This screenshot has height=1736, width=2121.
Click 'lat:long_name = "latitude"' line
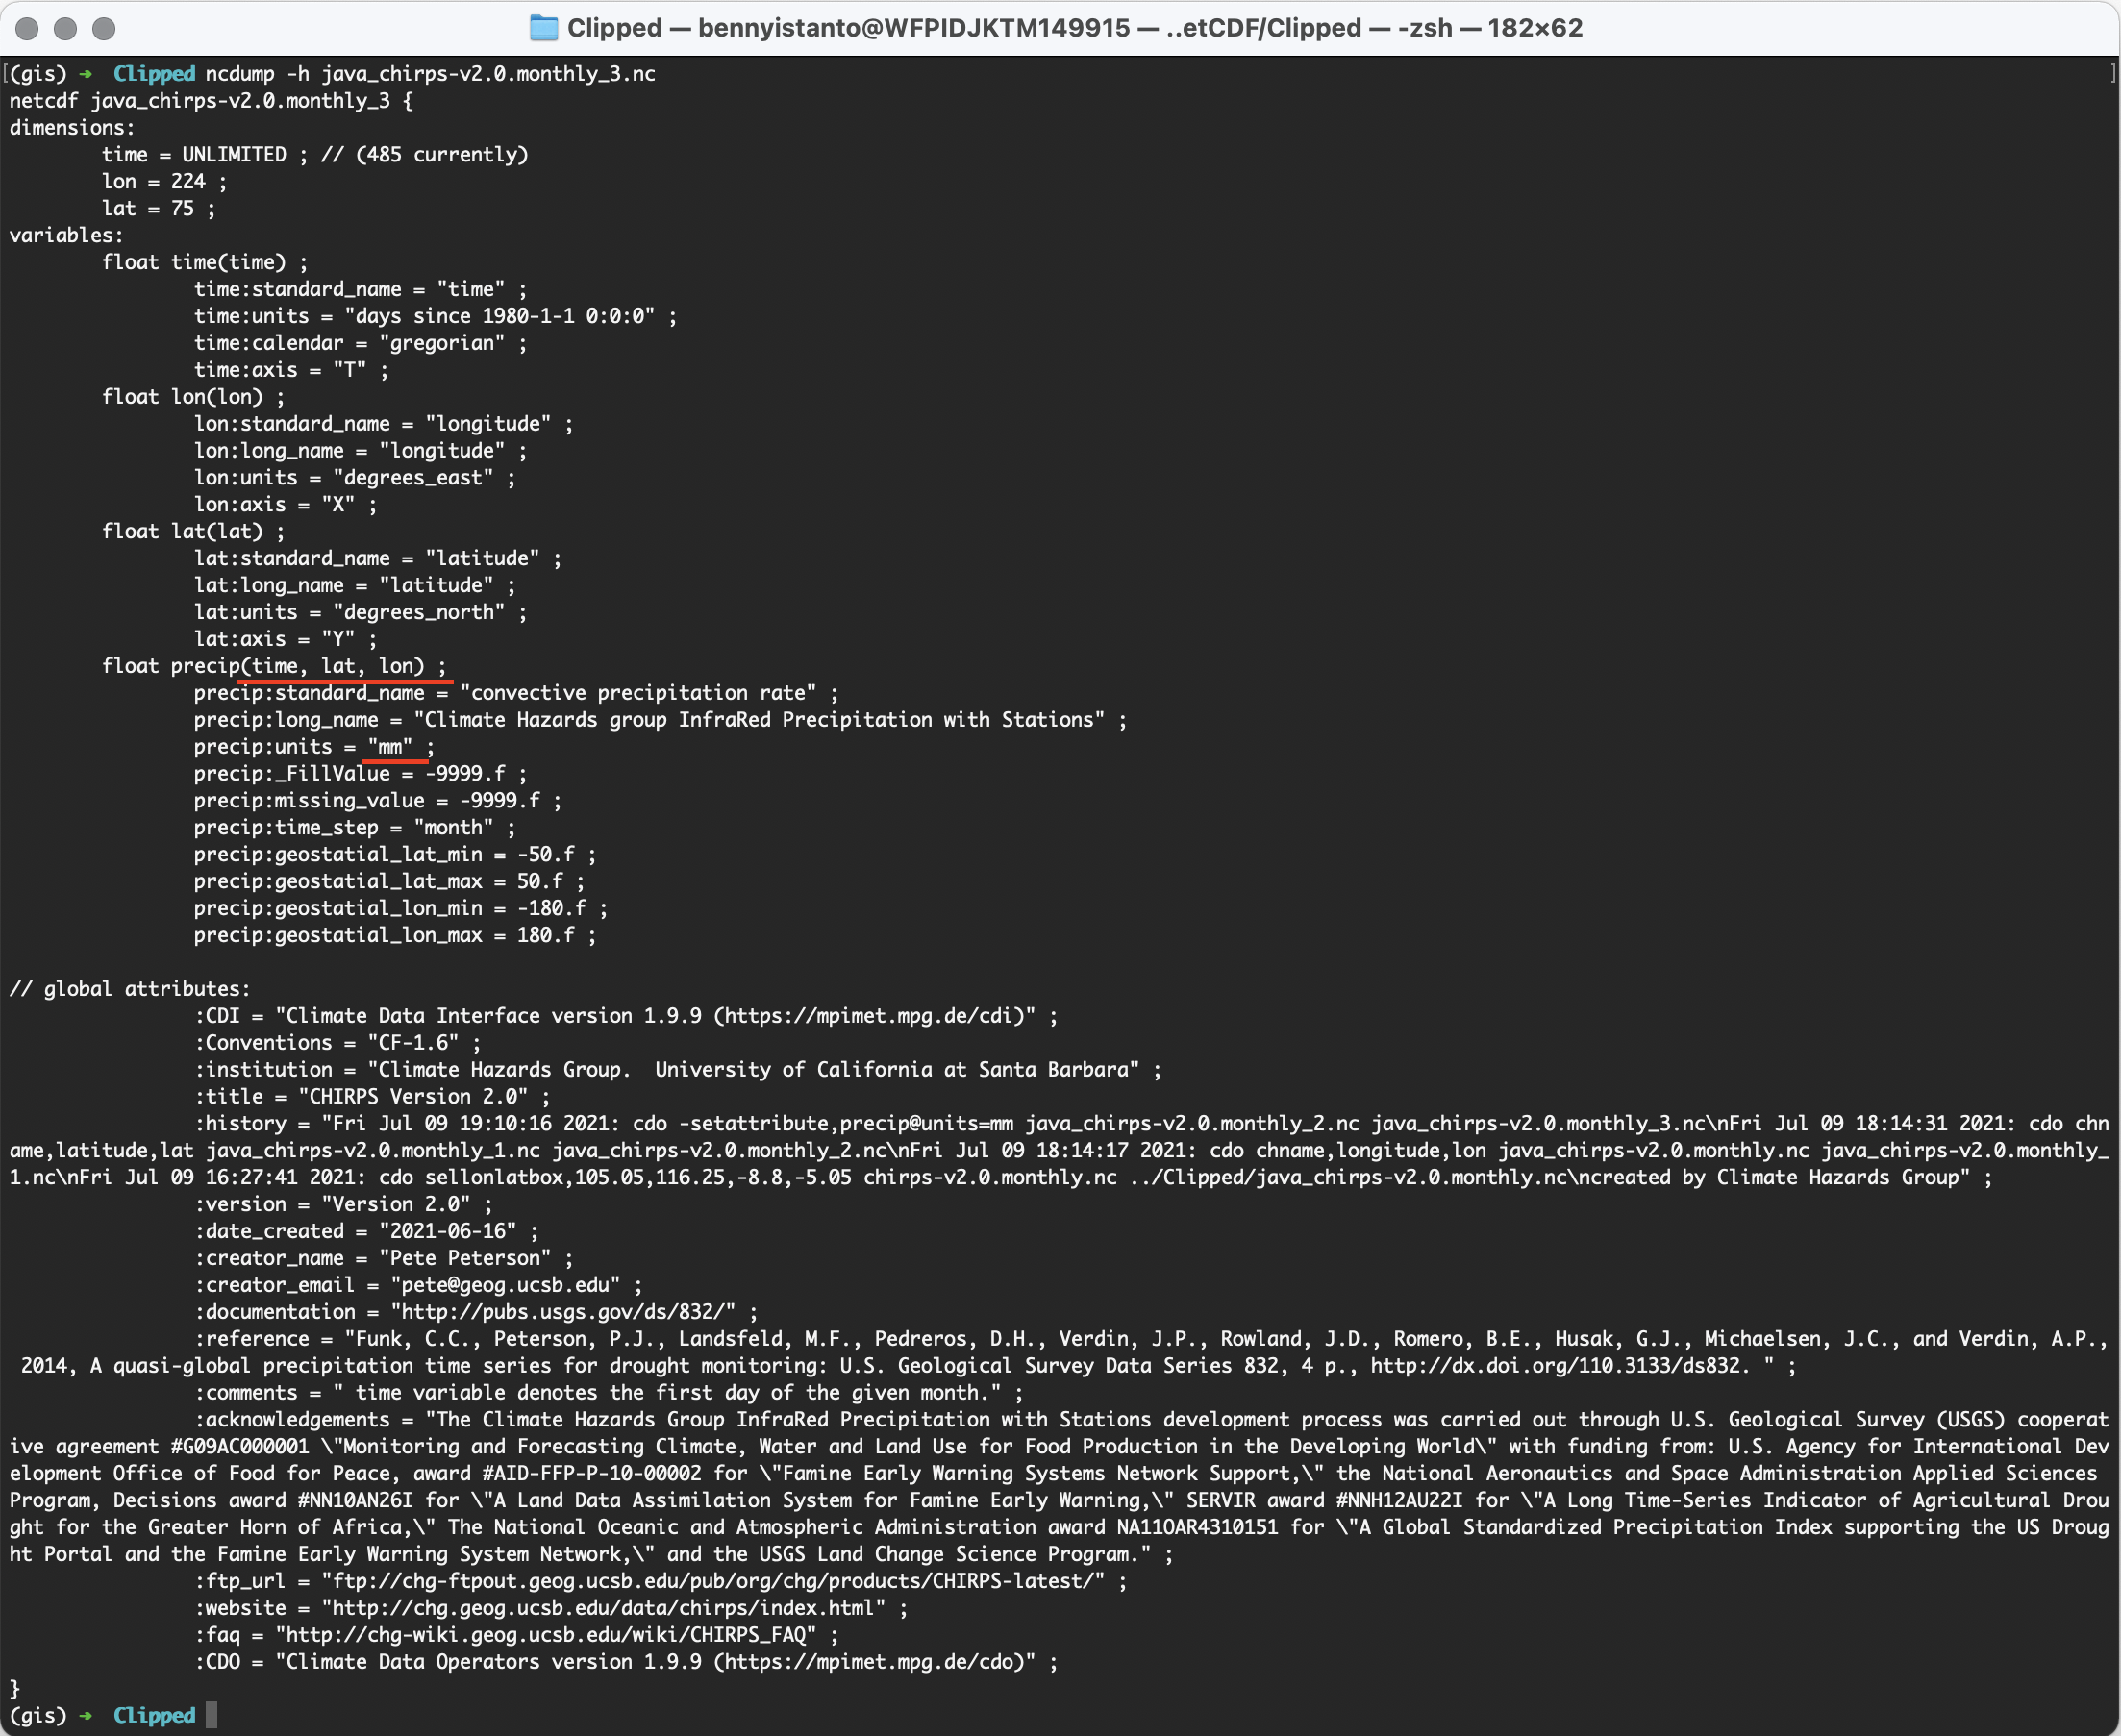355,586
